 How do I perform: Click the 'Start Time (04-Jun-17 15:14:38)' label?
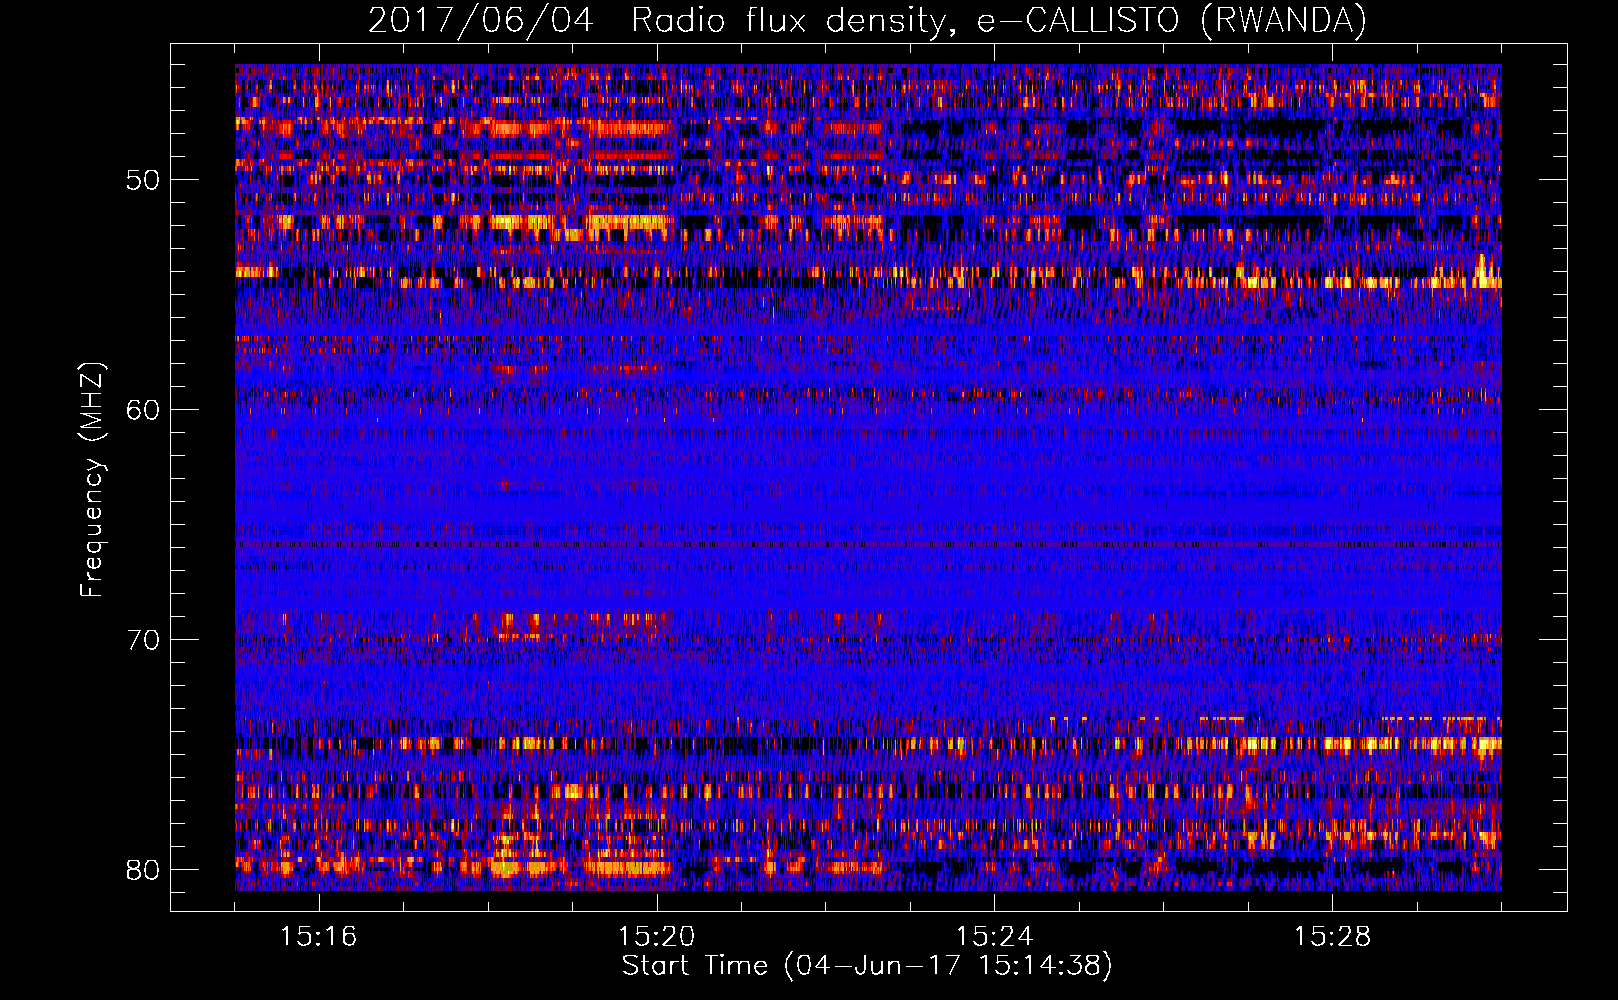click(867, 966)
